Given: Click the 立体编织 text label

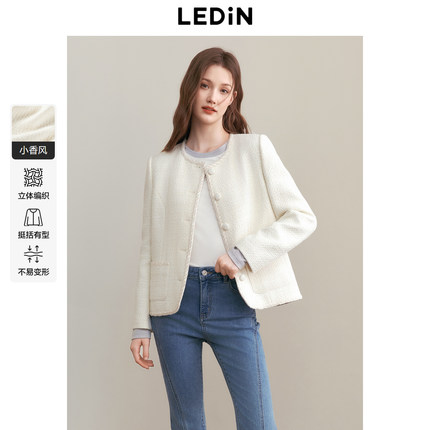Looking at the screenshot, I should tap(33, 196).
